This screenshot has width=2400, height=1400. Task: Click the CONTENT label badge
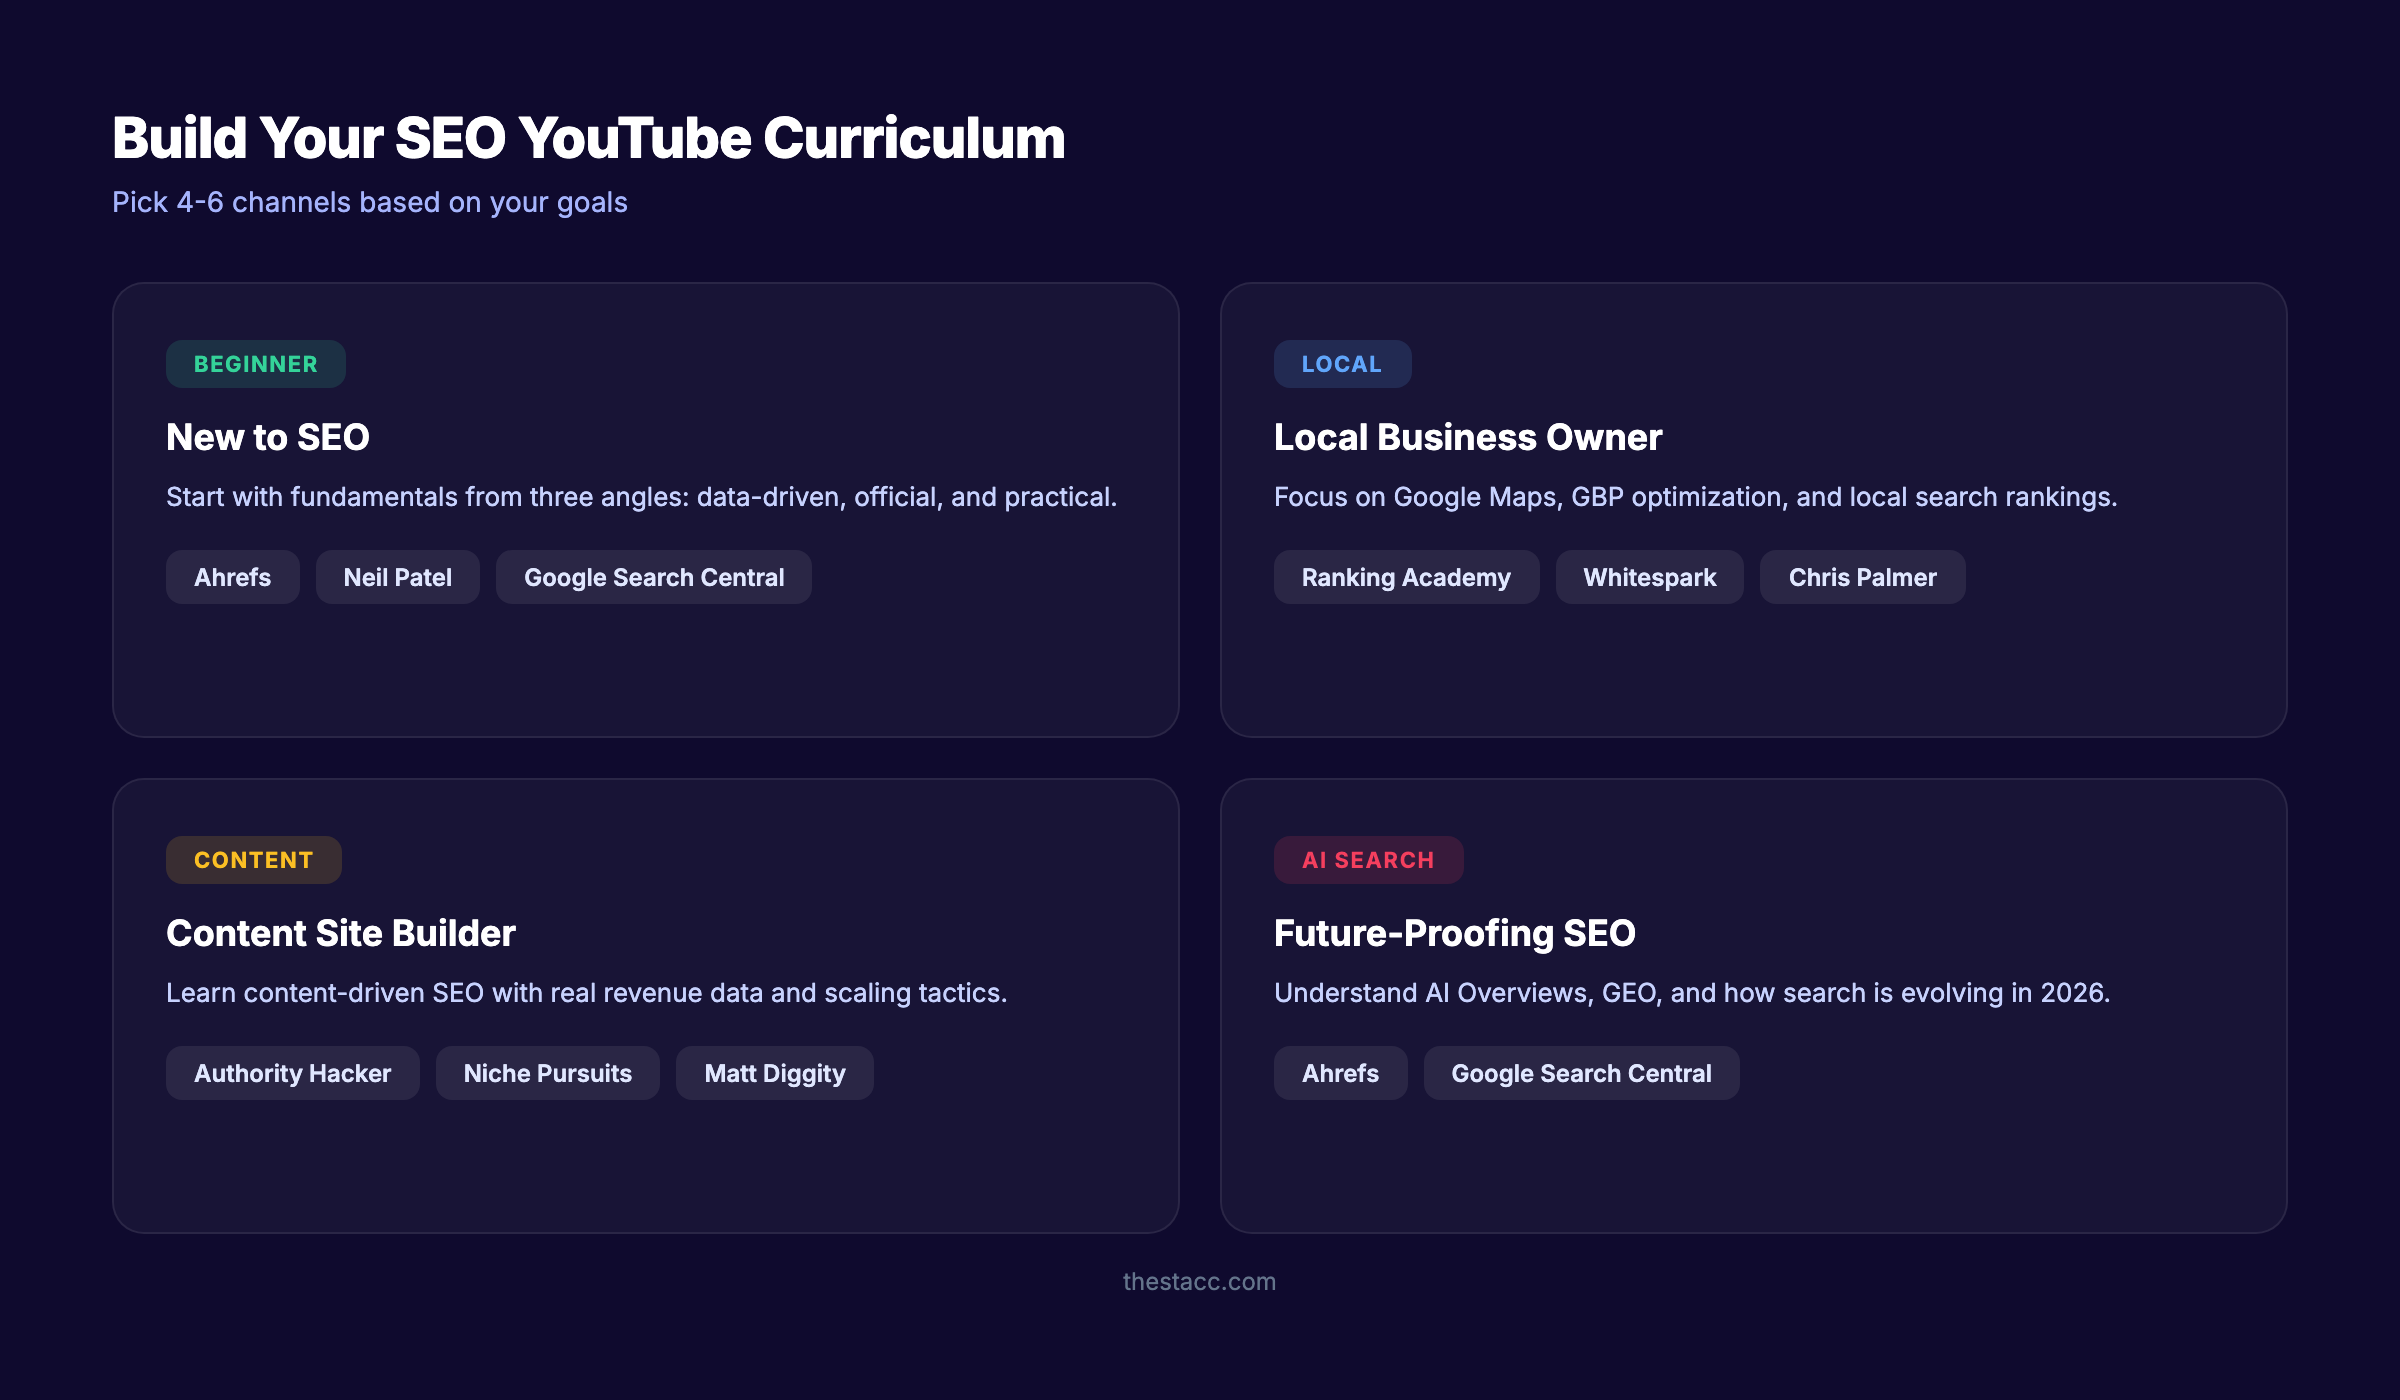click(x=253, y=859)
